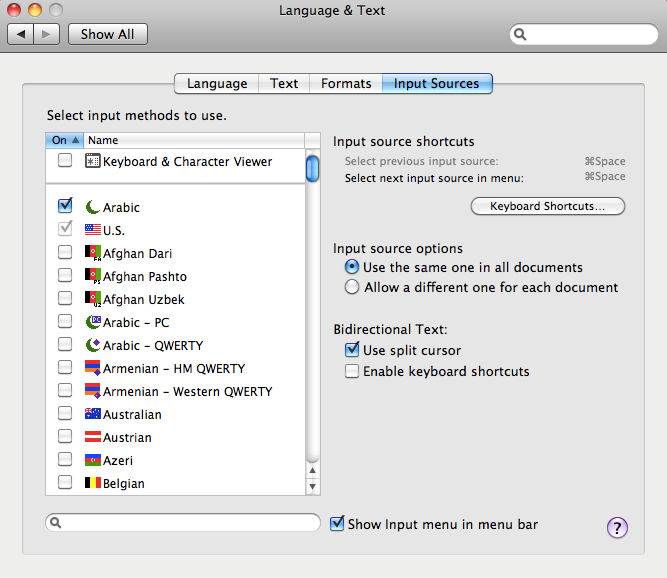Uncheck the Arabic input source
The height and width of the screenshot is (578, 667).
click(65, 205)
